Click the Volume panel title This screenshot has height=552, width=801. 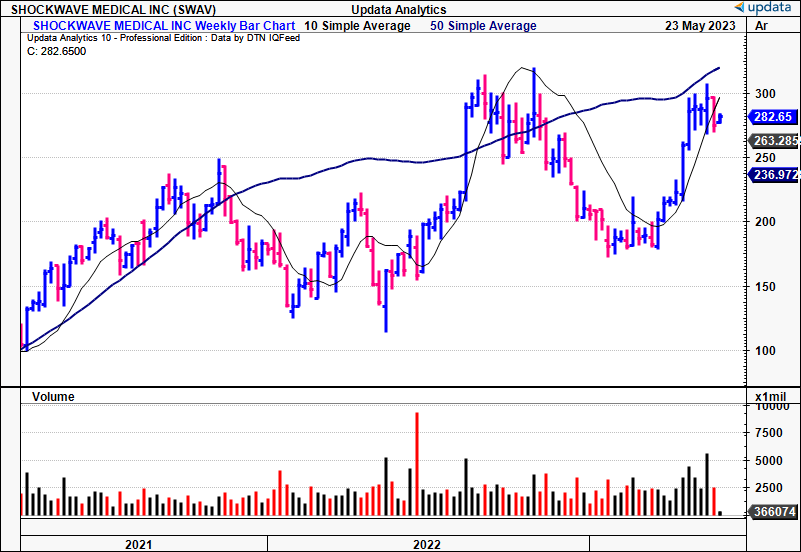pyautogui.click(x=53, y=397)
